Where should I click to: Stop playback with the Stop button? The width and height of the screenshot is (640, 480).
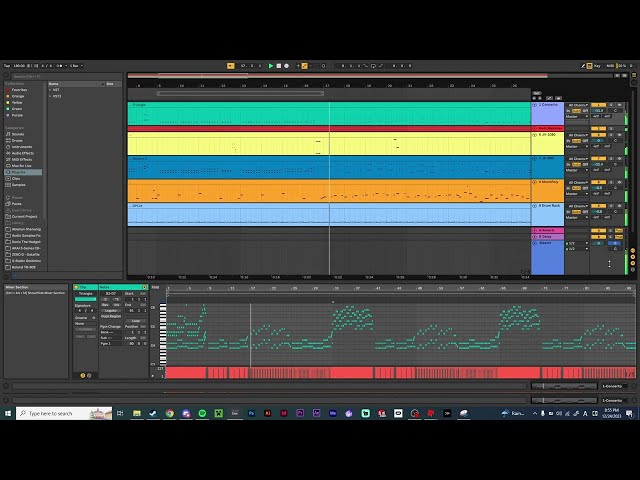tap(278, 66)
